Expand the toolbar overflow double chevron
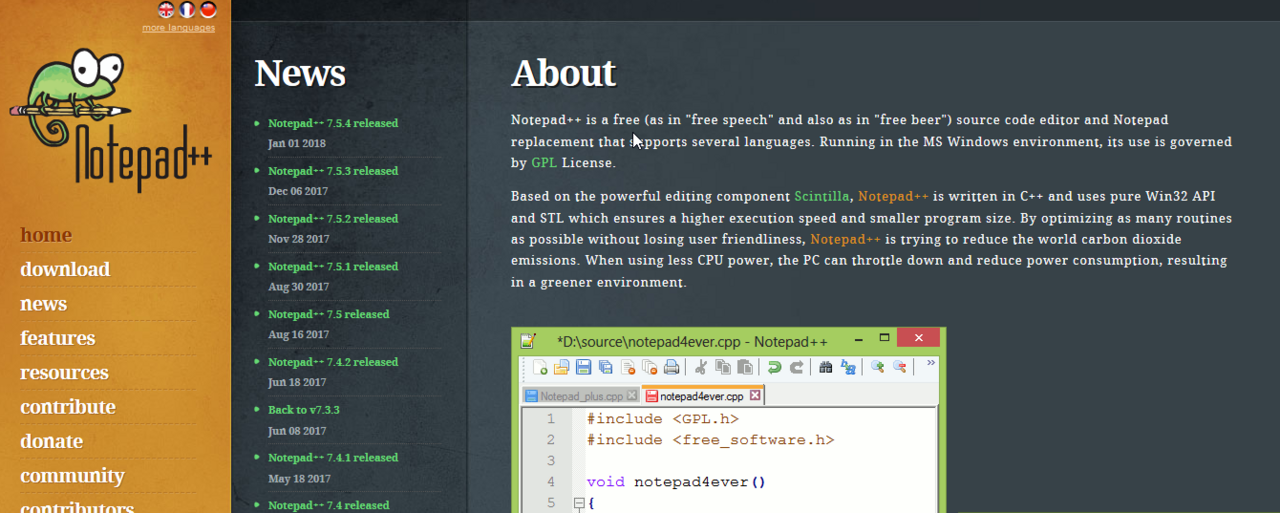The image size is (1280, 513). coord(931,363)
